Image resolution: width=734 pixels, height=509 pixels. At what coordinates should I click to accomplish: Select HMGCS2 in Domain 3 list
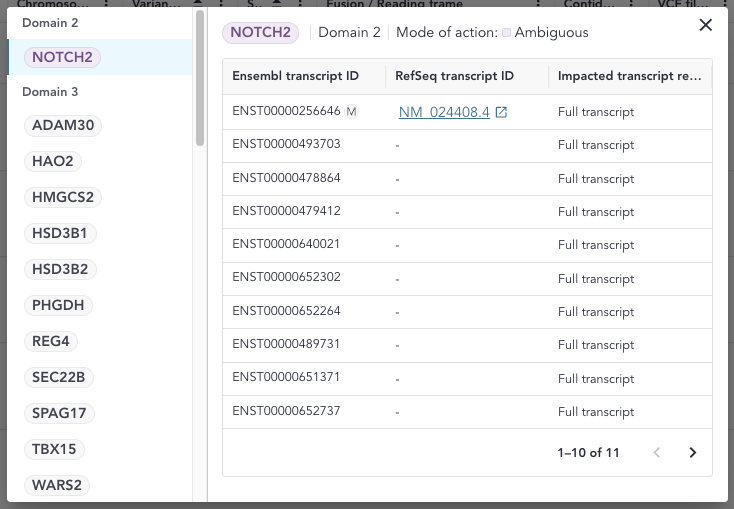pos(62,198)
